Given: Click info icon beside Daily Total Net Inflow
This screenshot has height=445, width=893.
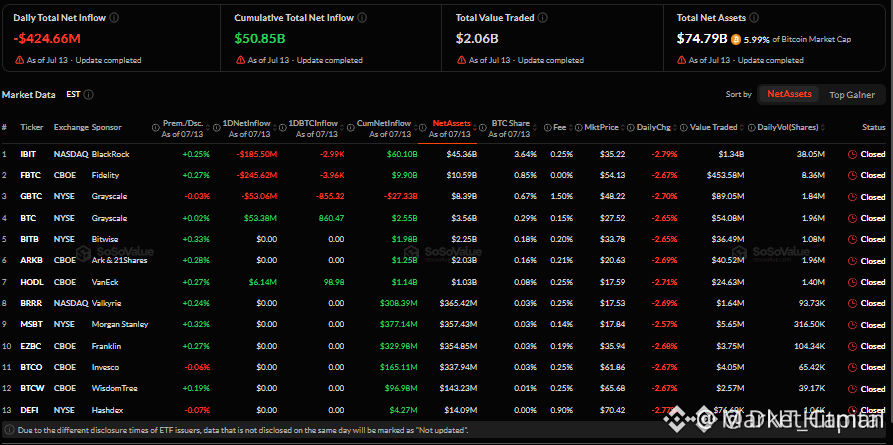Looking at the screenshot, I should (x=114, y=18).
